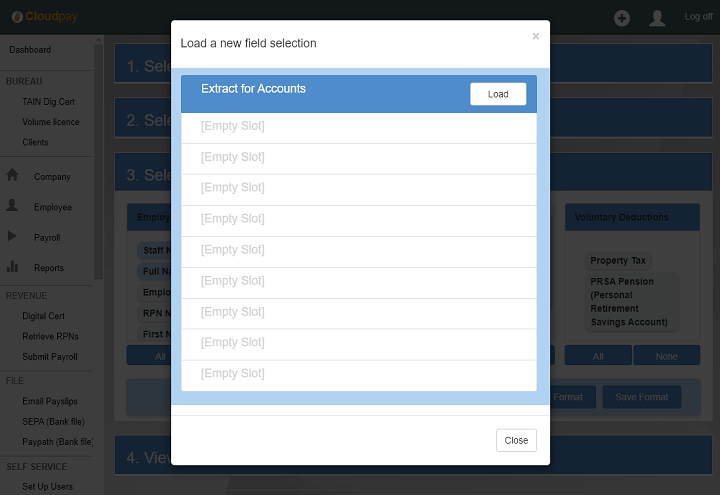
Task: Select the first Empty Slot row
Action: click(x=358, y=127)
